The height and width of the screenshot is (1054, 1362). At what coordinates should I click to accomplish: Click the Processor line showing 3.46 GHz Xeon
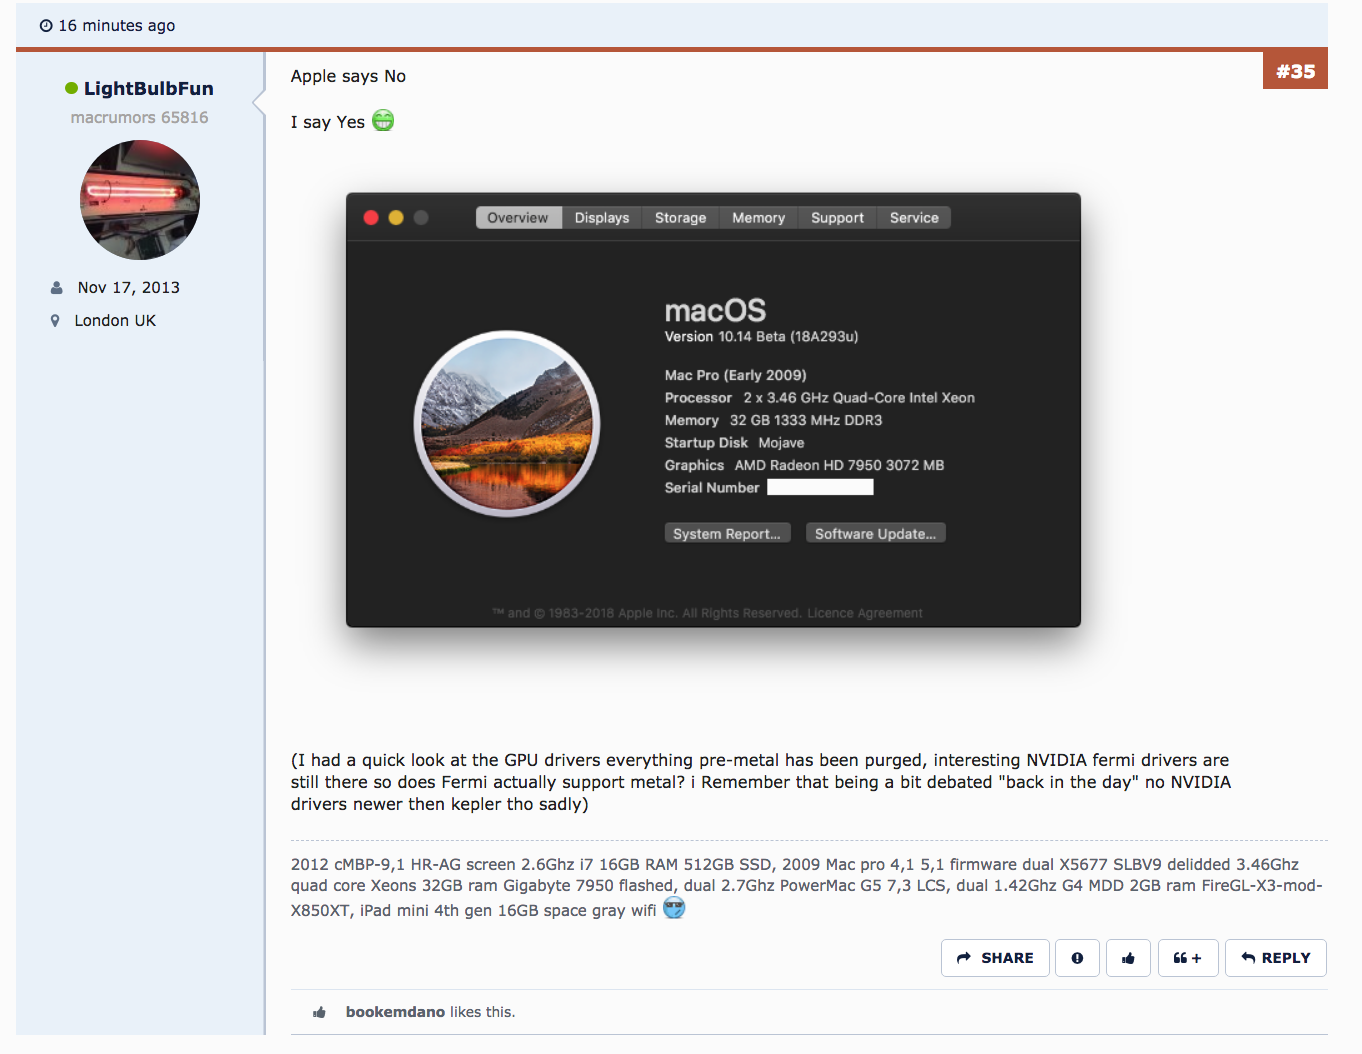tap(819, 398)
